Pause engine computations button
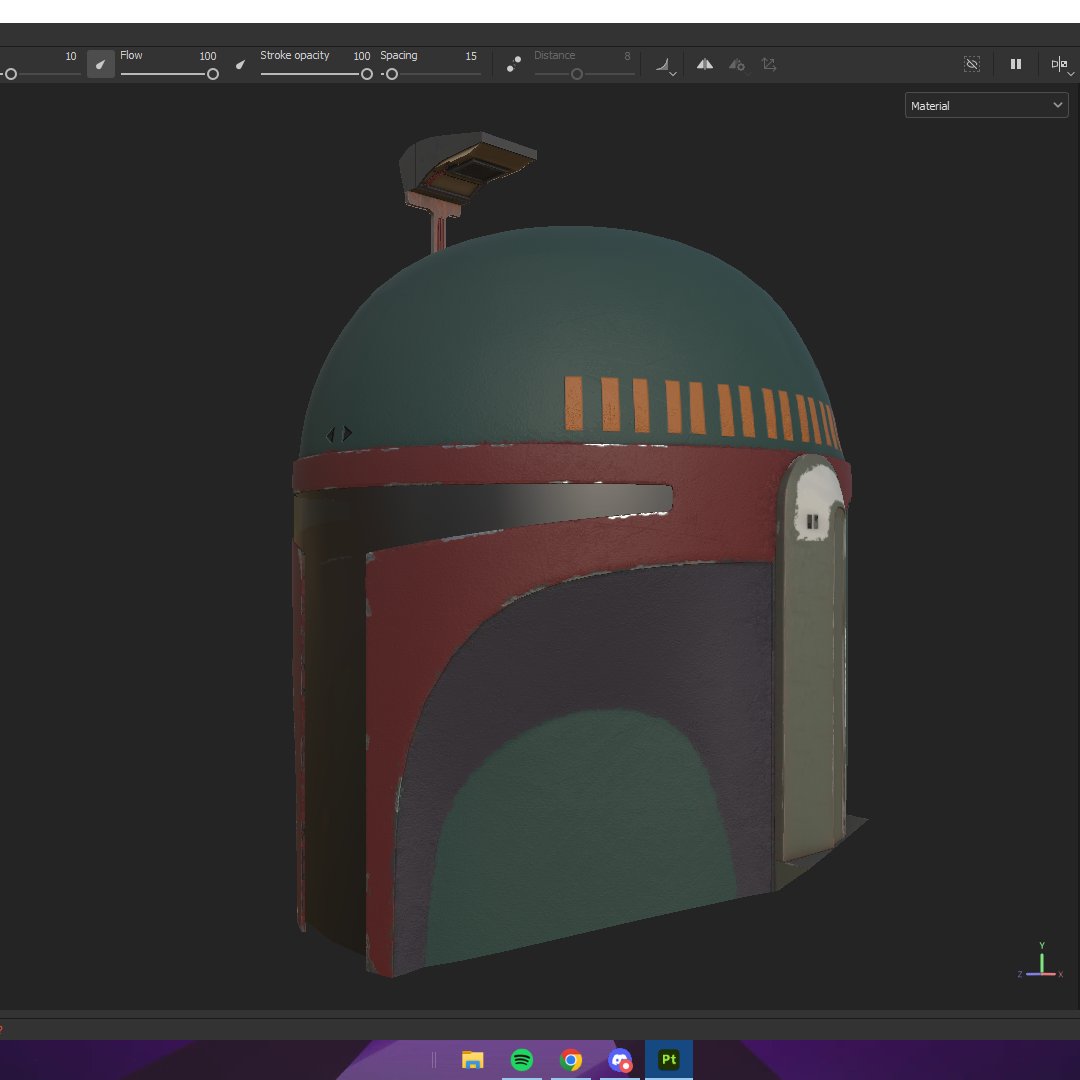 click(1016, 64)
